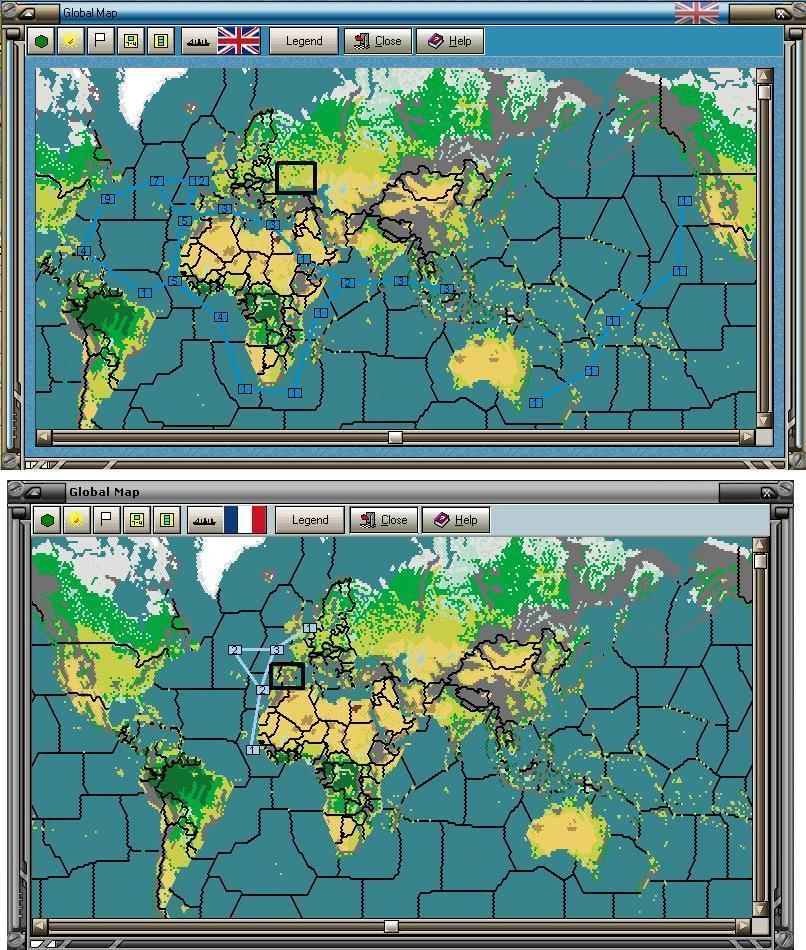Click the right scroll arrow under the French map

pyautogui.click(x=744, y=926)
